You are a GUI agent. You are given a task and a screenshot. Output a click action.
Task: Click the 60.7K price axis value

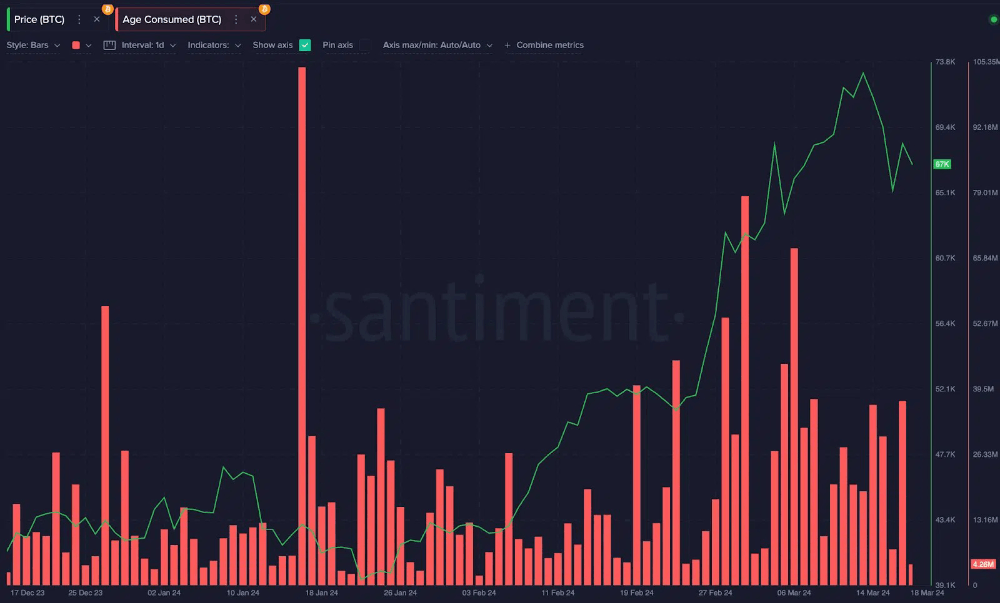(945, 258)
